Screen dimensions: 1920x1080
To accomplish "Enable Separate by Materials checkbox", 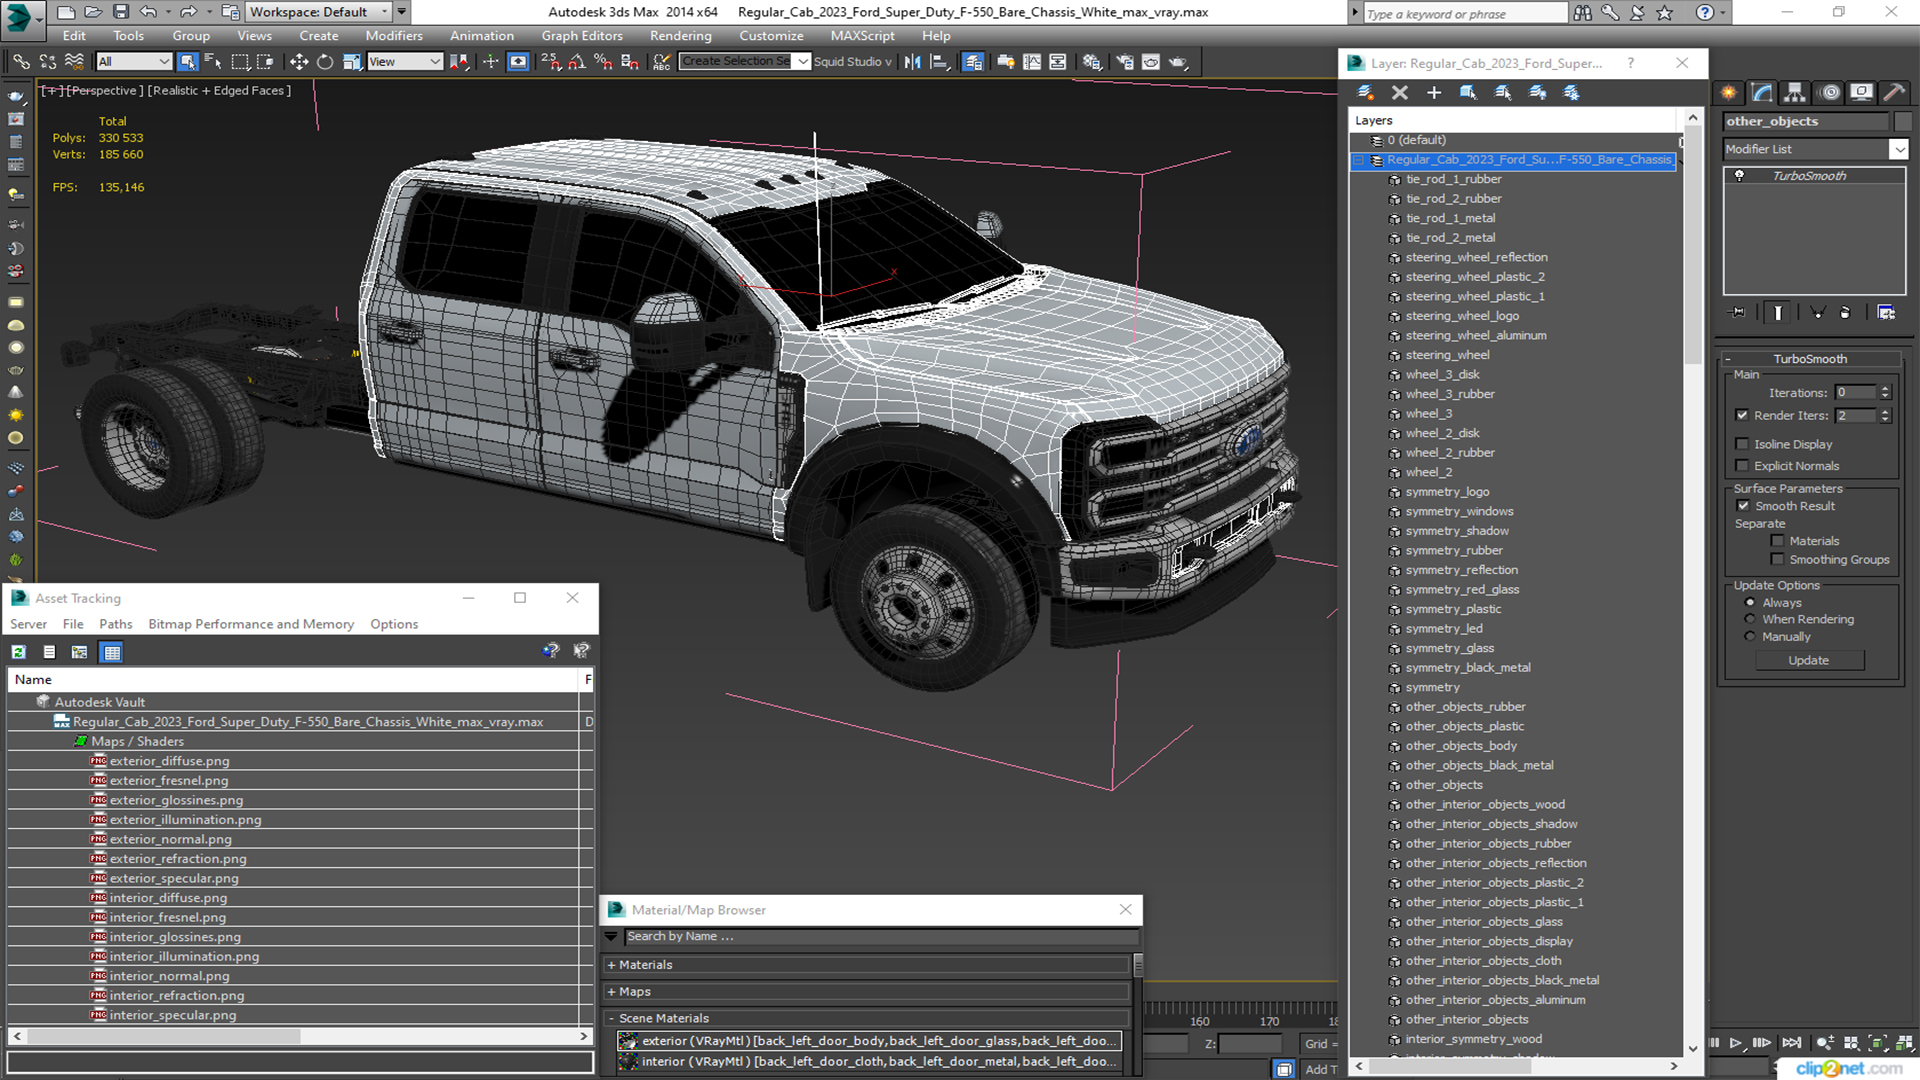I will click(1777, 541).
